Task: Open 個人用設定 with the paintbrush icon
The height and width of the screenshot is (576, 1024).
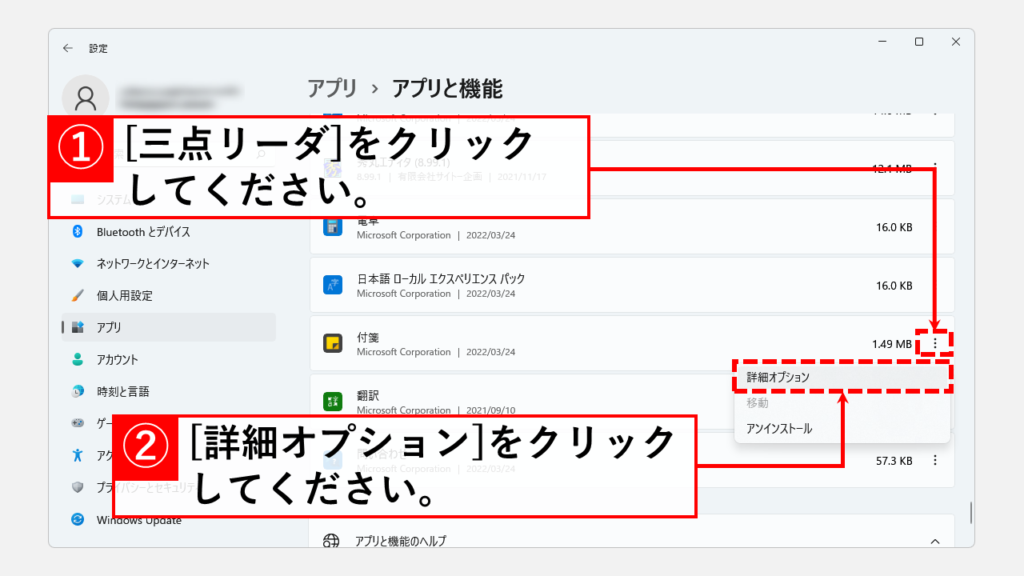Action: tap(124, 296)
